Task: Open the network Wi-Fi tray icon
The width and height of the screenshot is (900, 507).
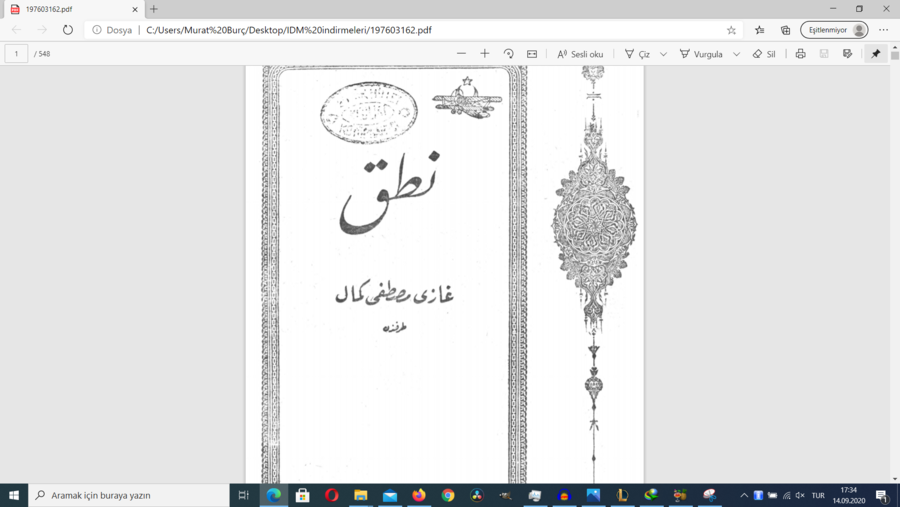Action: point(786,495)
